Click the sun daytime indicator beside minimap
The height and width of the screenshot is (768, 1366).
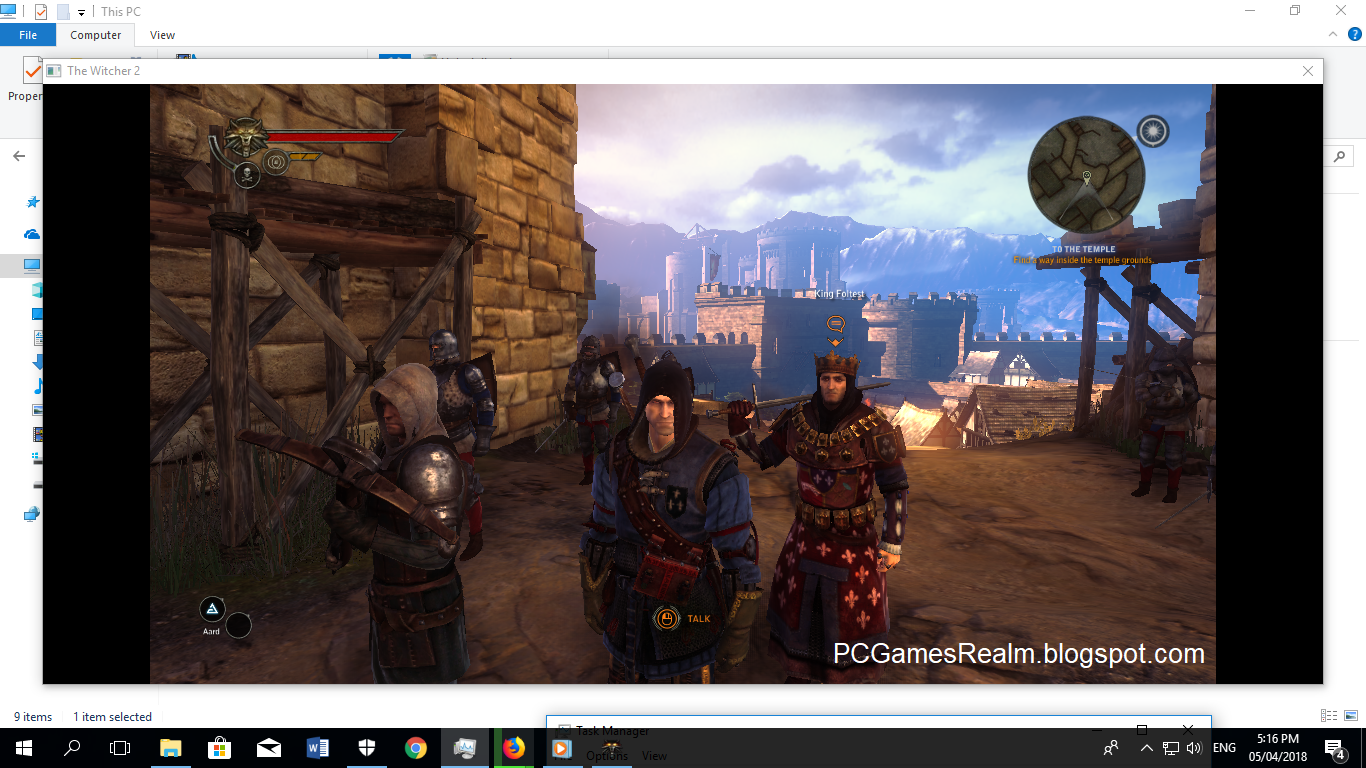[1153, 131]
